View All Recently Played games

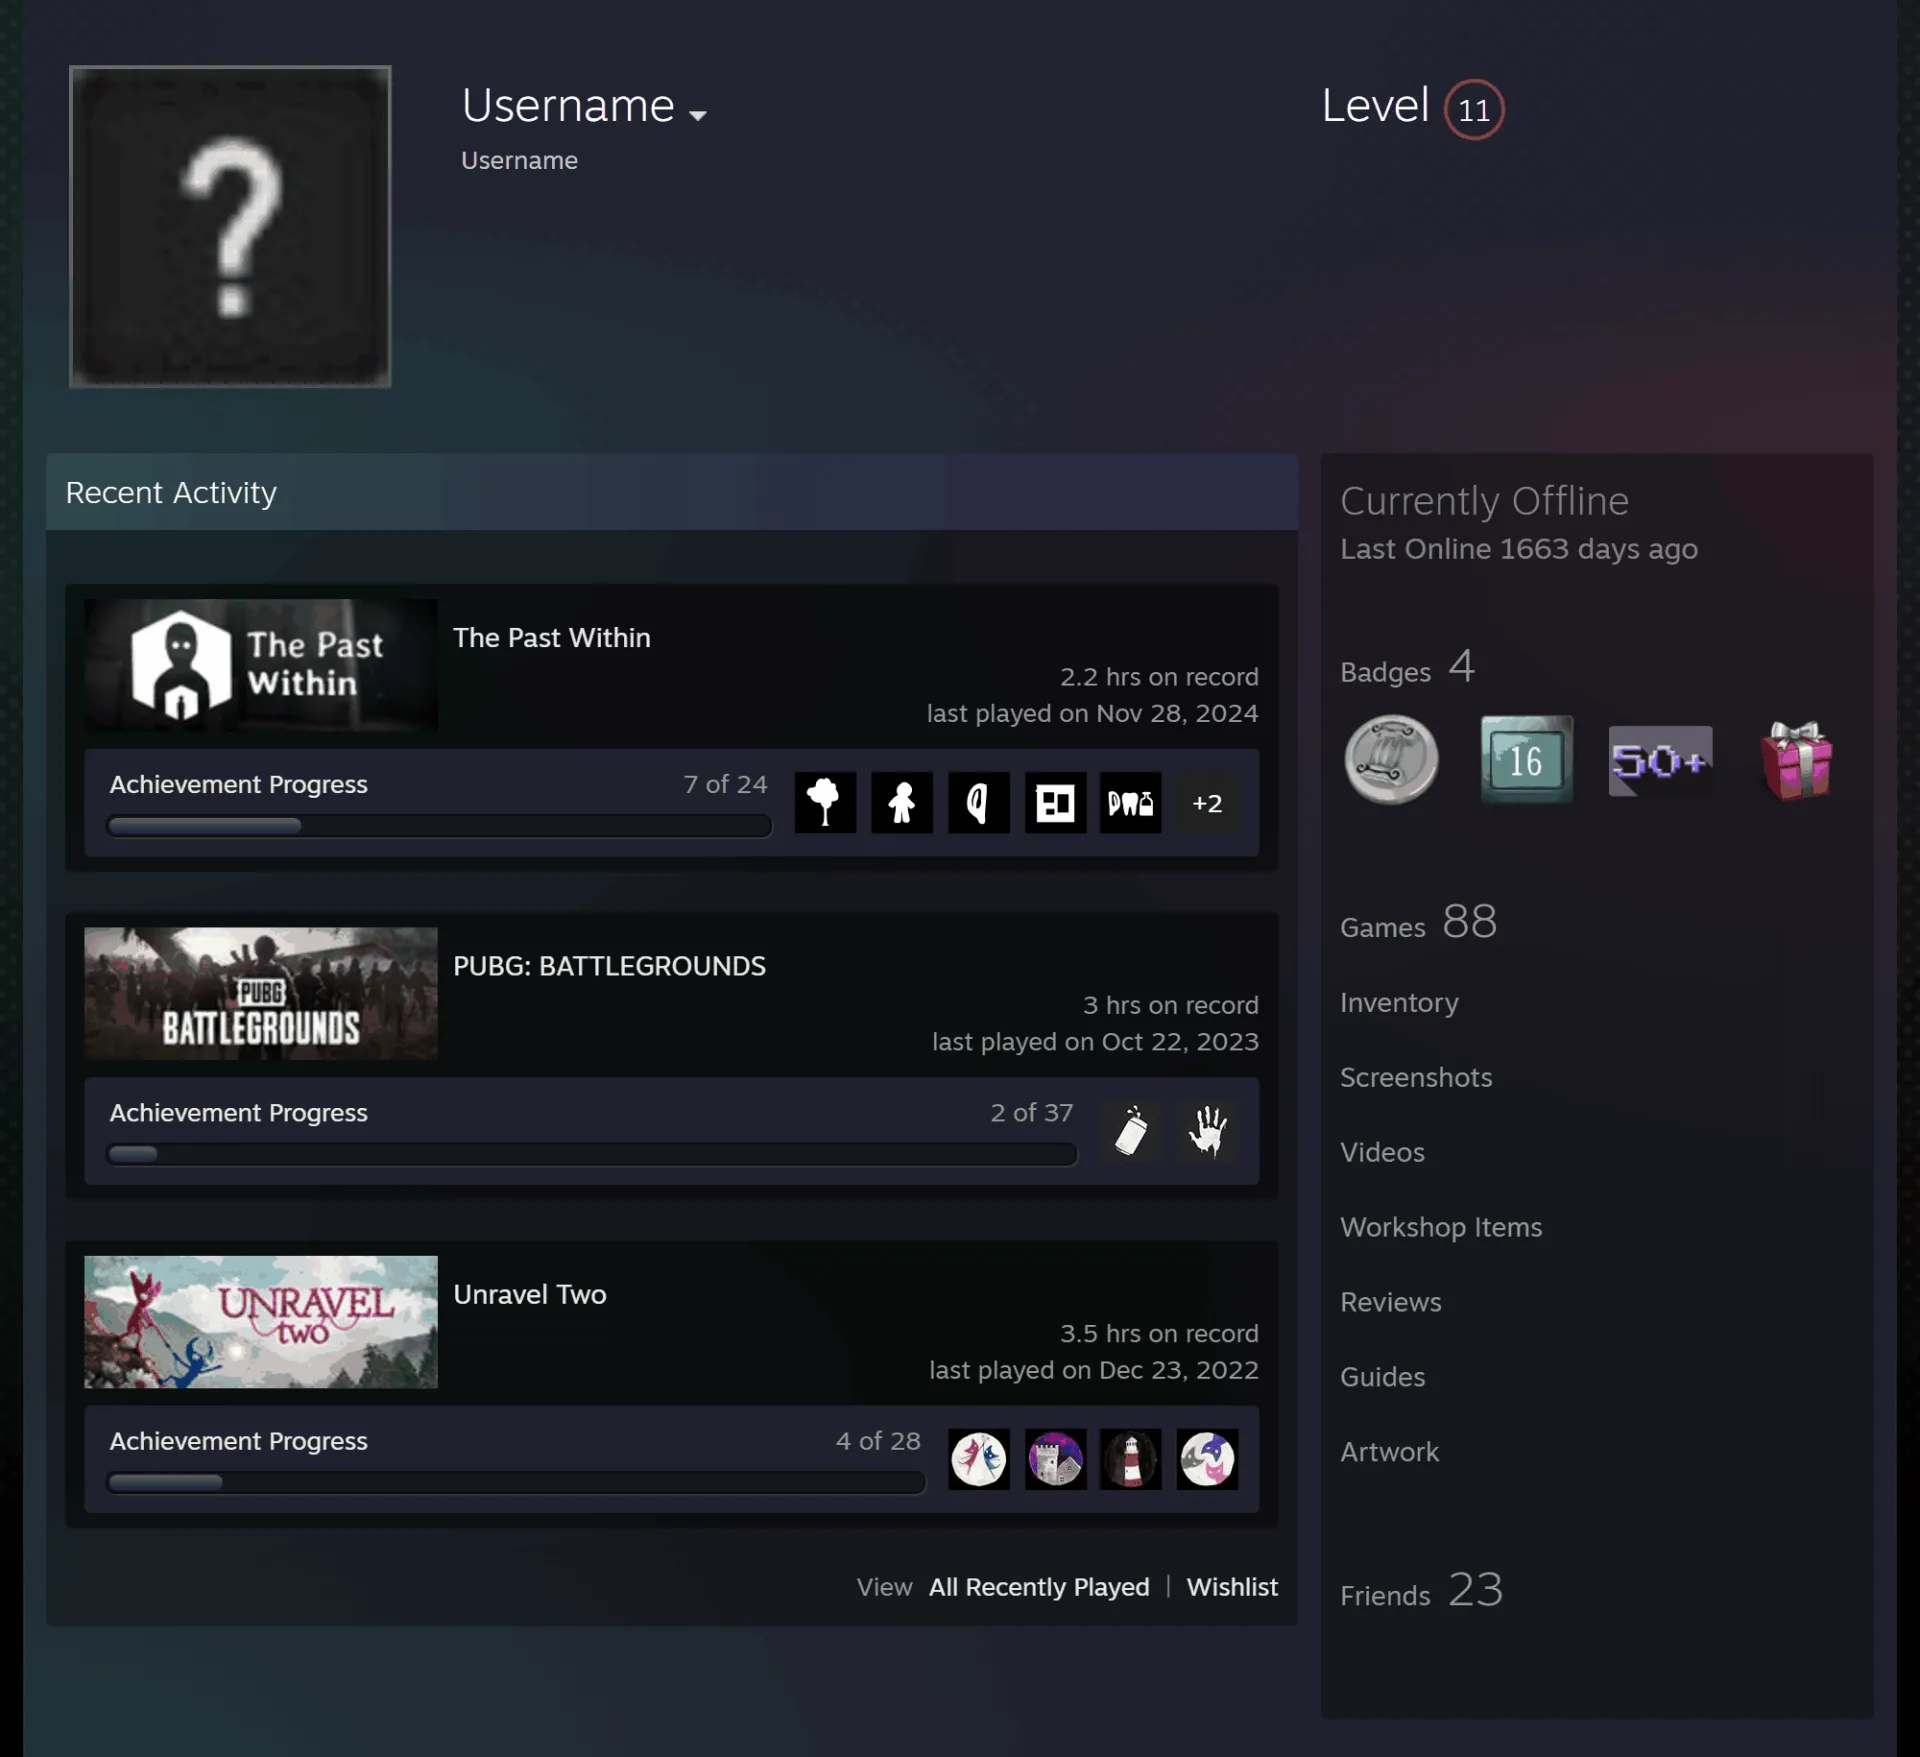pyautogui.click(x=1039, y=1587)
